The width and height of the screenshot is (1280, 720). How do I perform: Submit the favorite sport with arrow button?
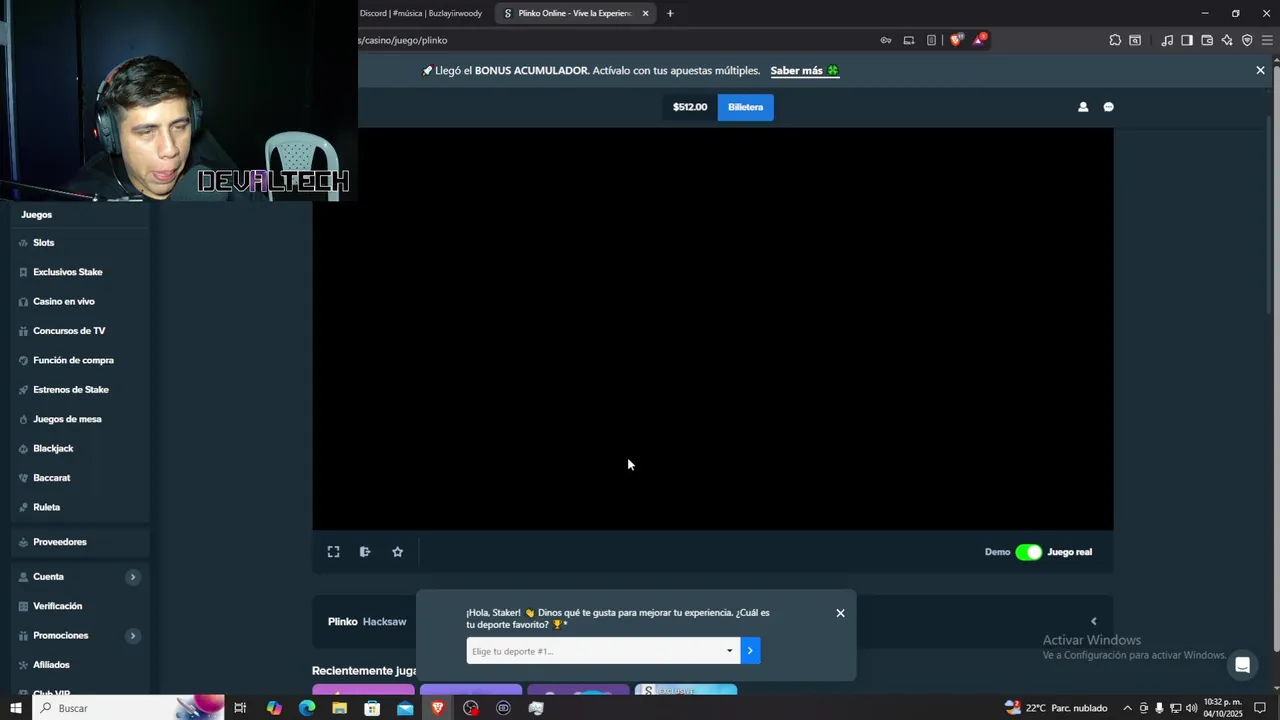pos(750,651)
